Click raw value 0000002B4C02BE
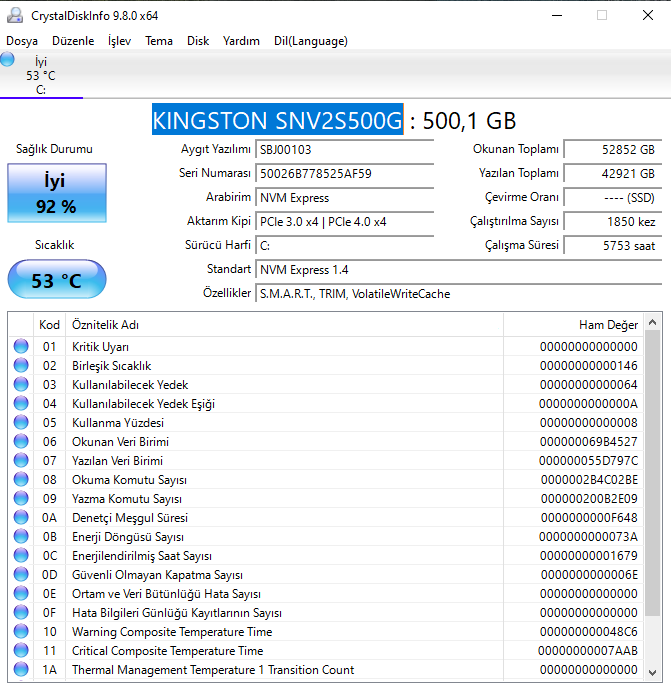 pyautogui.click(x=589, y=479)
